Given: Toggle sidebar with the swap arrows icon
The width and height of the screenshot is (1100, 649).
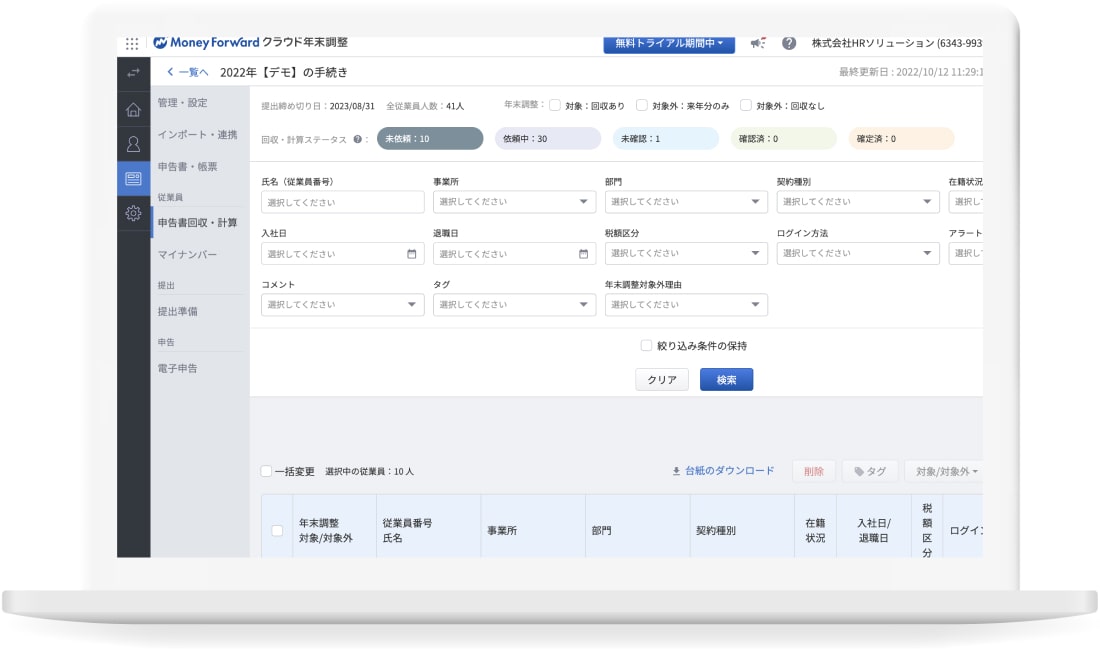Looking at the screenshot, I should tap(133, 73).
